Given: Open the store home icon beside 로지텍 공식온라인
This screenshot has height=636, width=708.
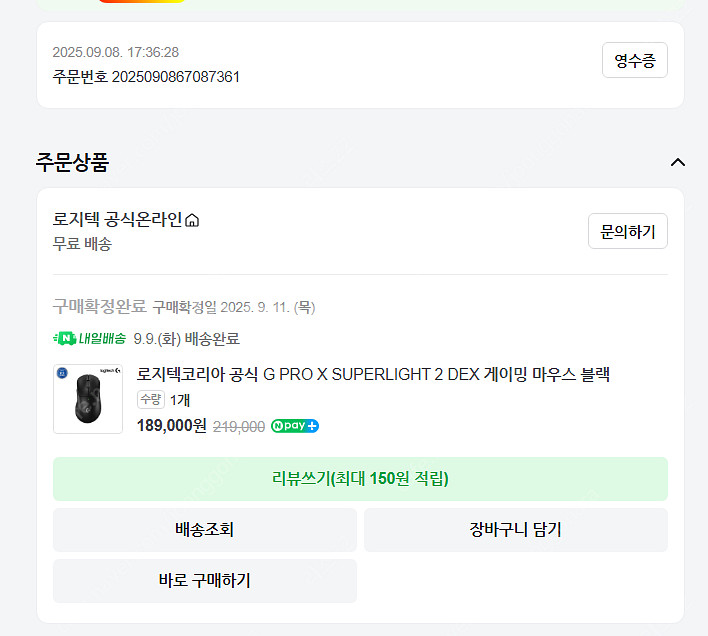Looking at the screenshot, I should click(193, 221).
